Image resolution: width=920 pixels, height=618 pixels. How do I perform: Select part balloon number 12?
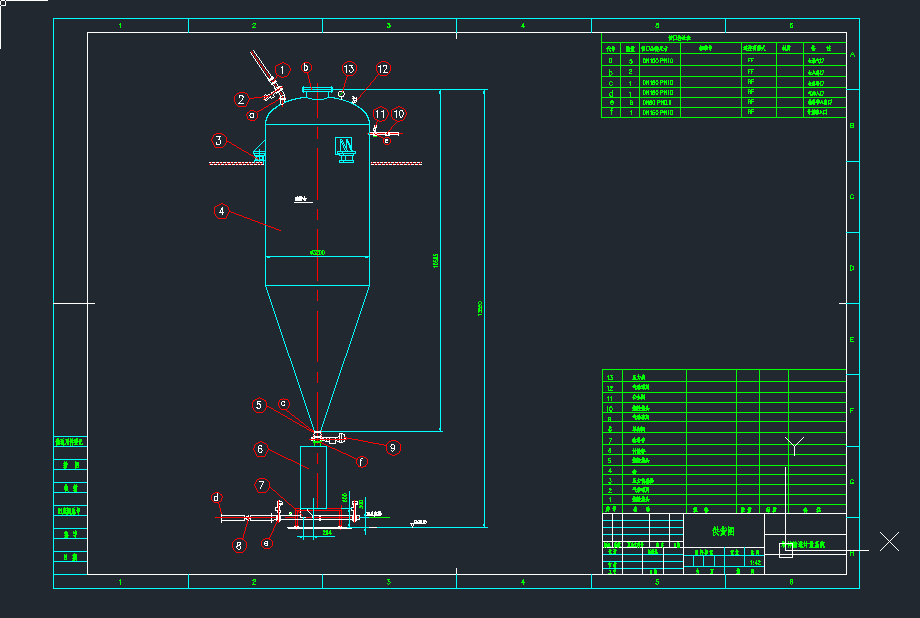383,69
